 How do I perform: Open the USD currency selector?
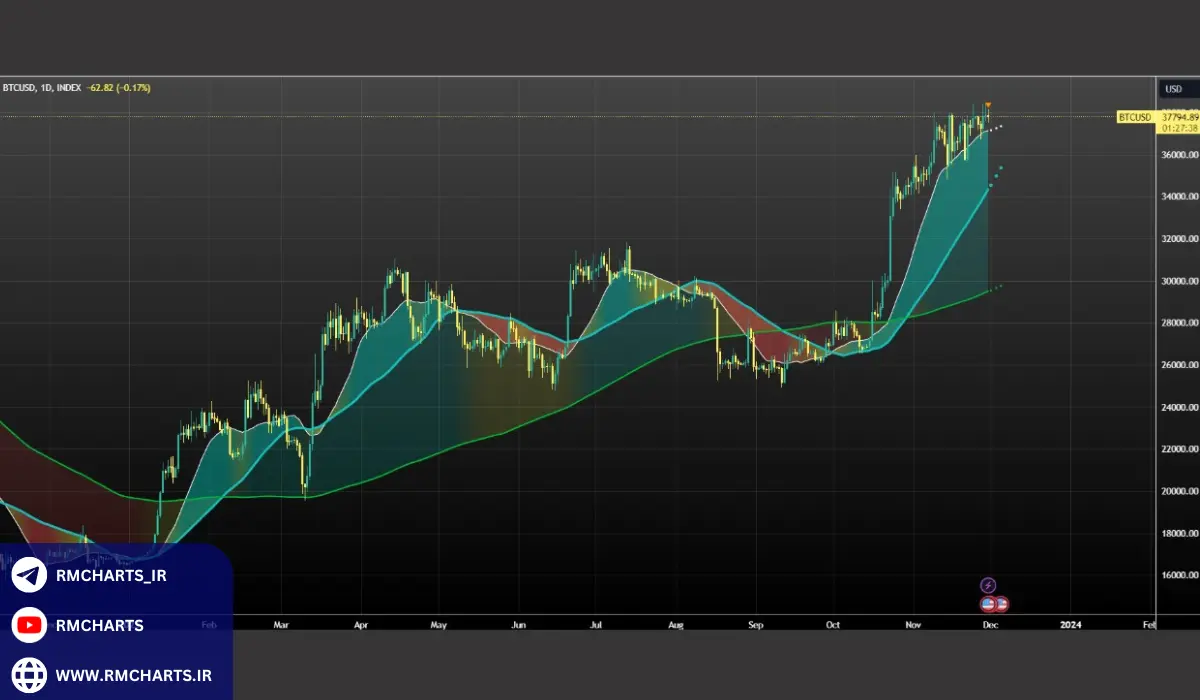click(1173, 89)
